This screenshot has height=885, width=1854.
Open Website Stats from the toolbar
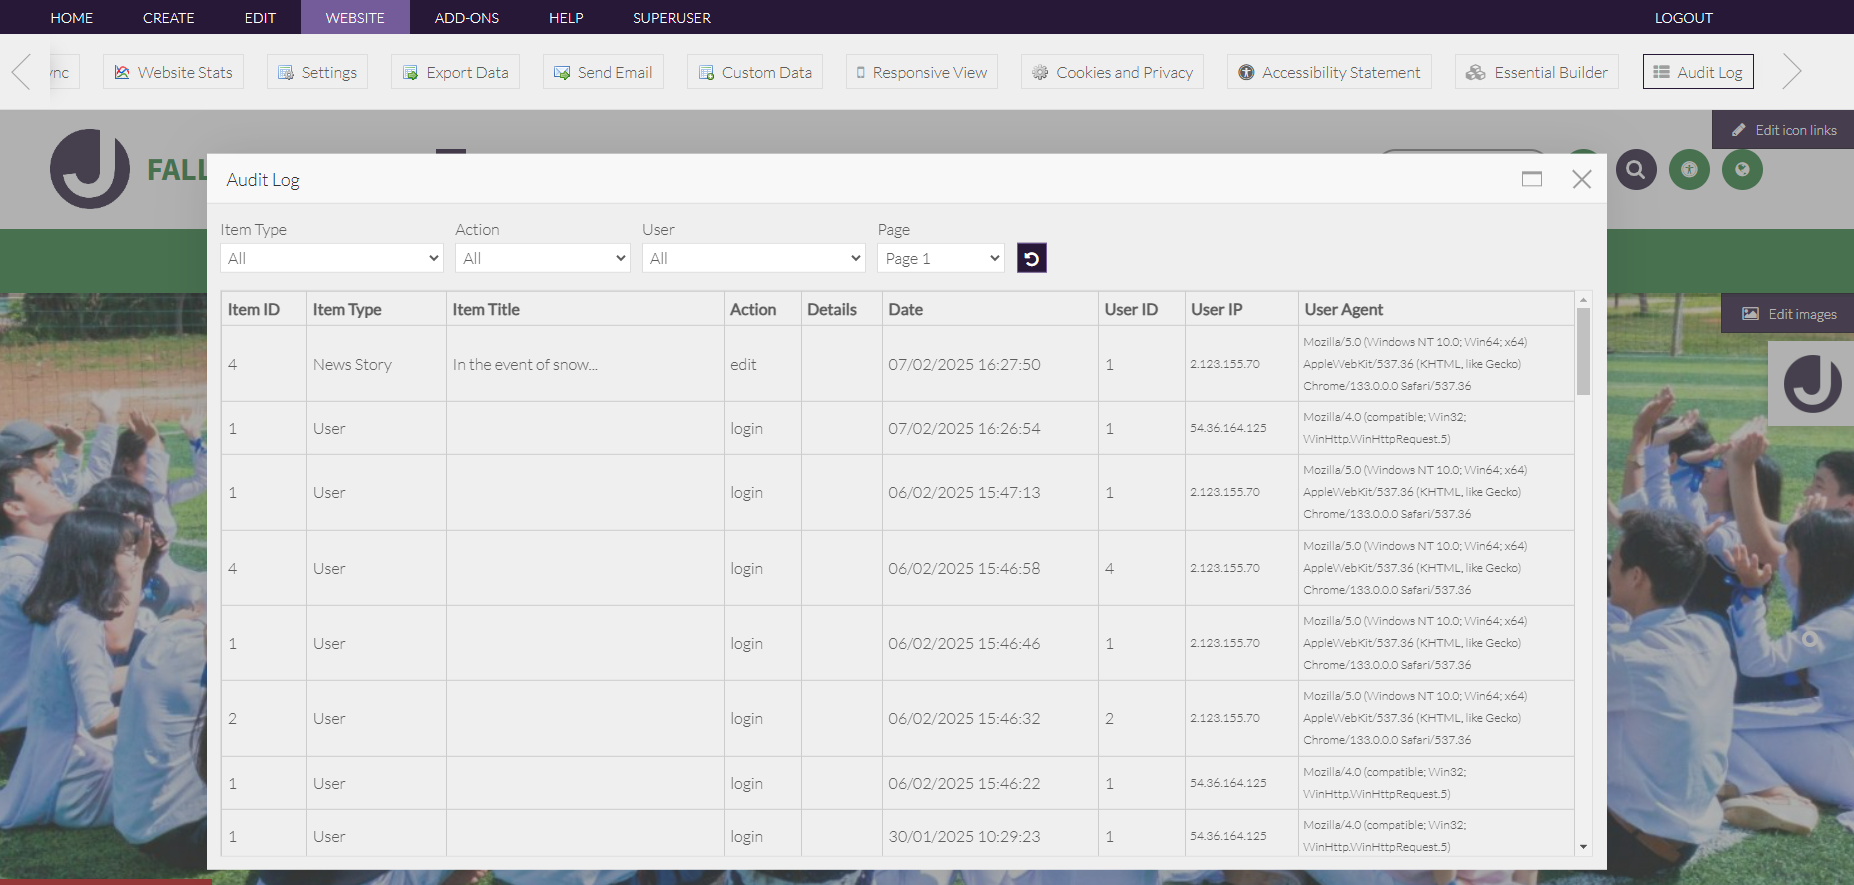(x=173, y=72)
